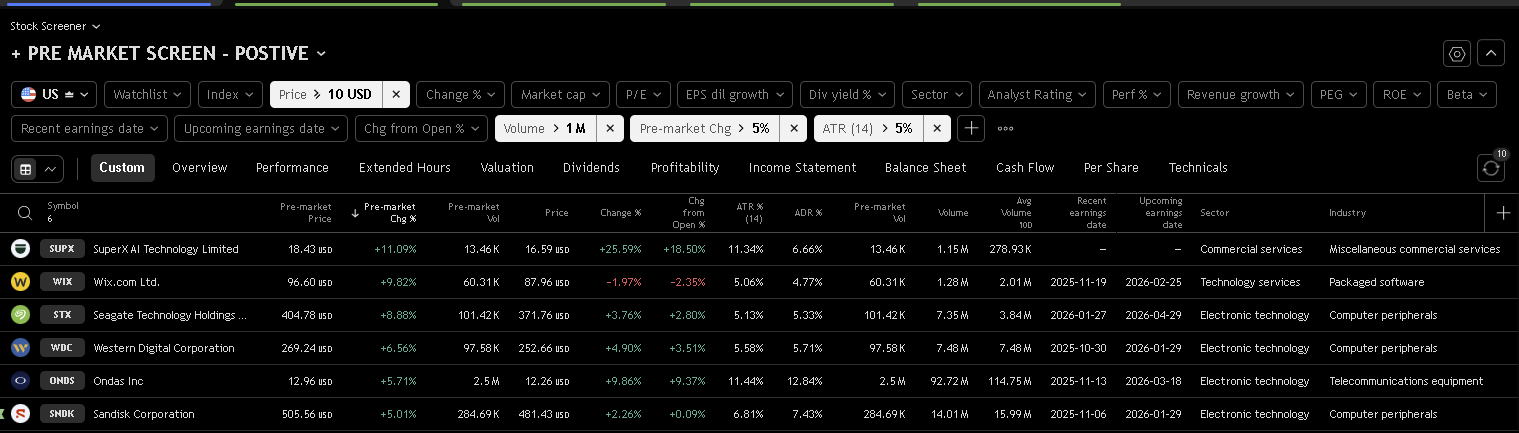Open the table layout view switcher
Viewport: 1519px width, 433px height.
click(x=36, y=168)
